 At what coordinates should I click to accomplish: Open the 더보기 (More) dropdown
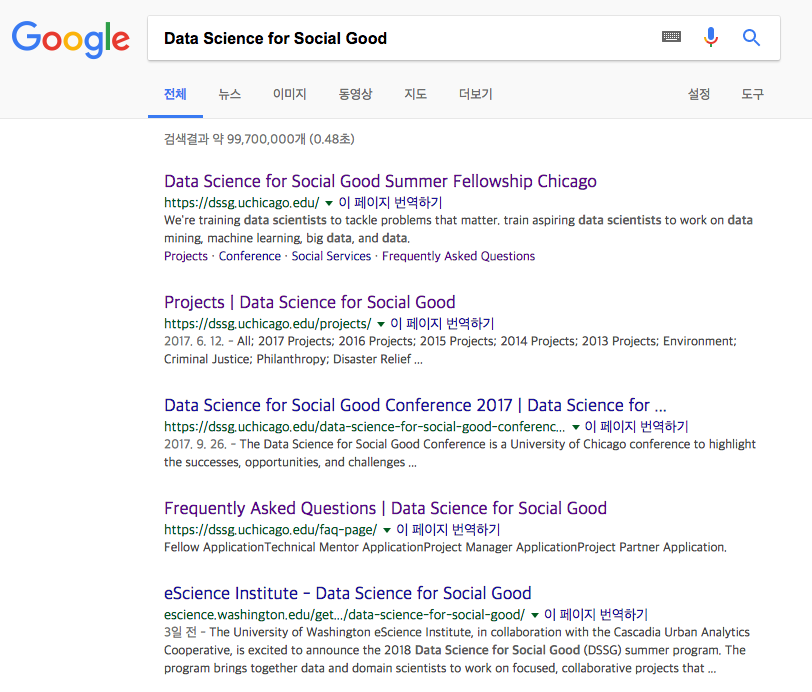point(476,94)
